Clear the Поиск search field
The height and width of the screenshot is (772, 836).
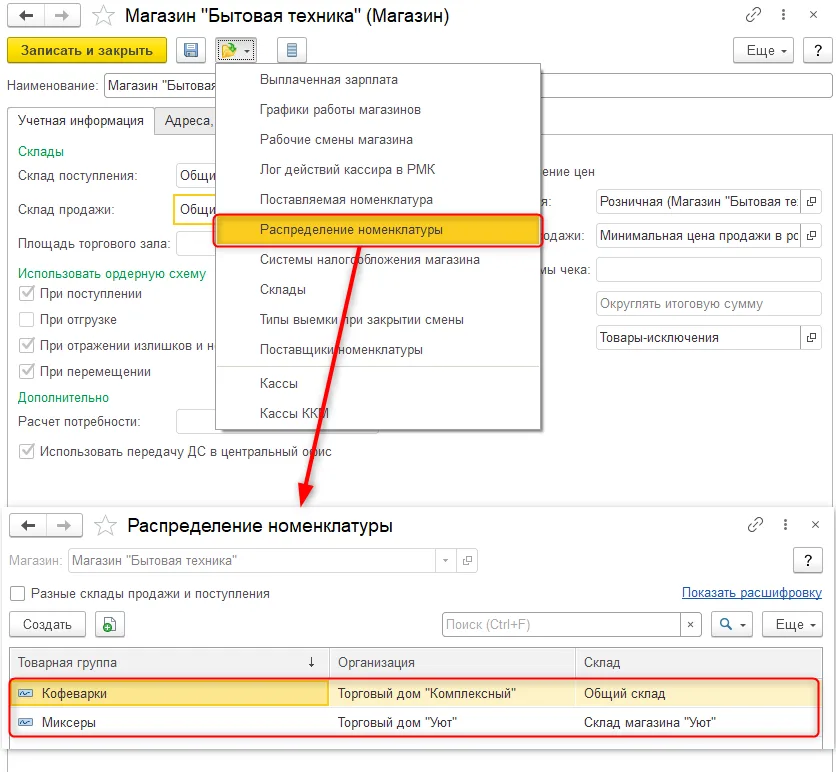[690, 624]
